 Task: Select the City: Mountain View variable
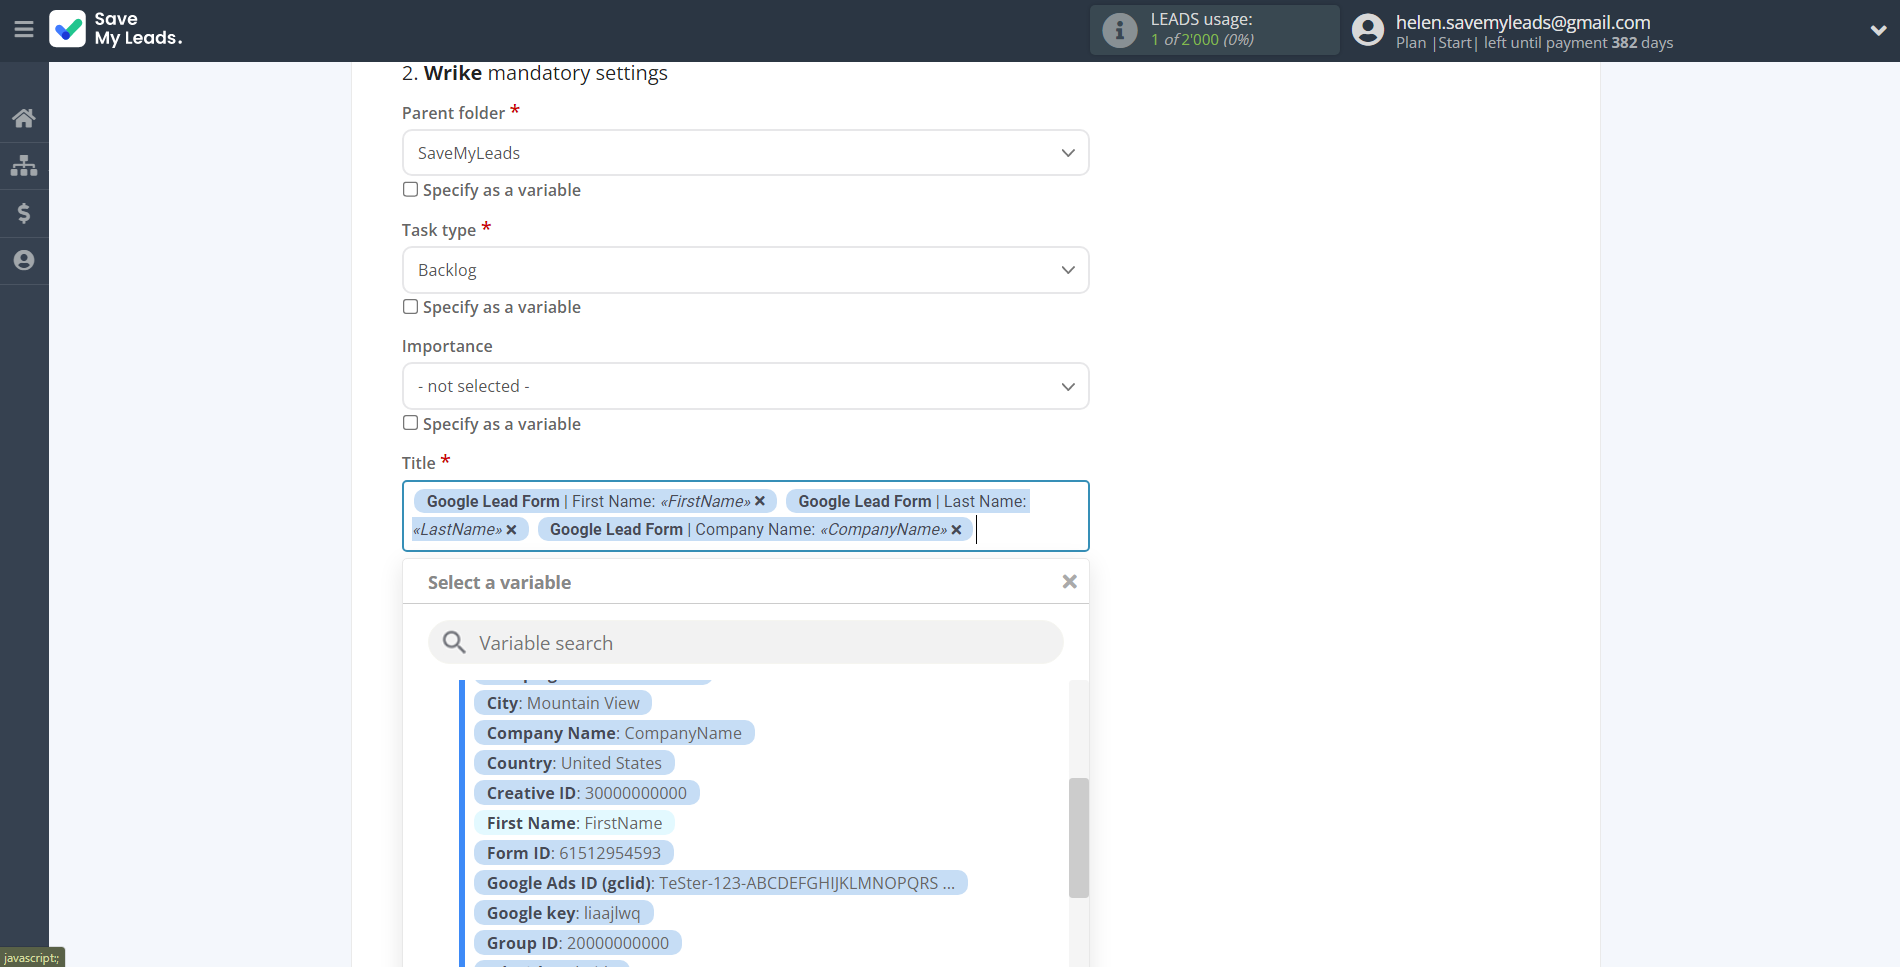click(x=563, y=703)
